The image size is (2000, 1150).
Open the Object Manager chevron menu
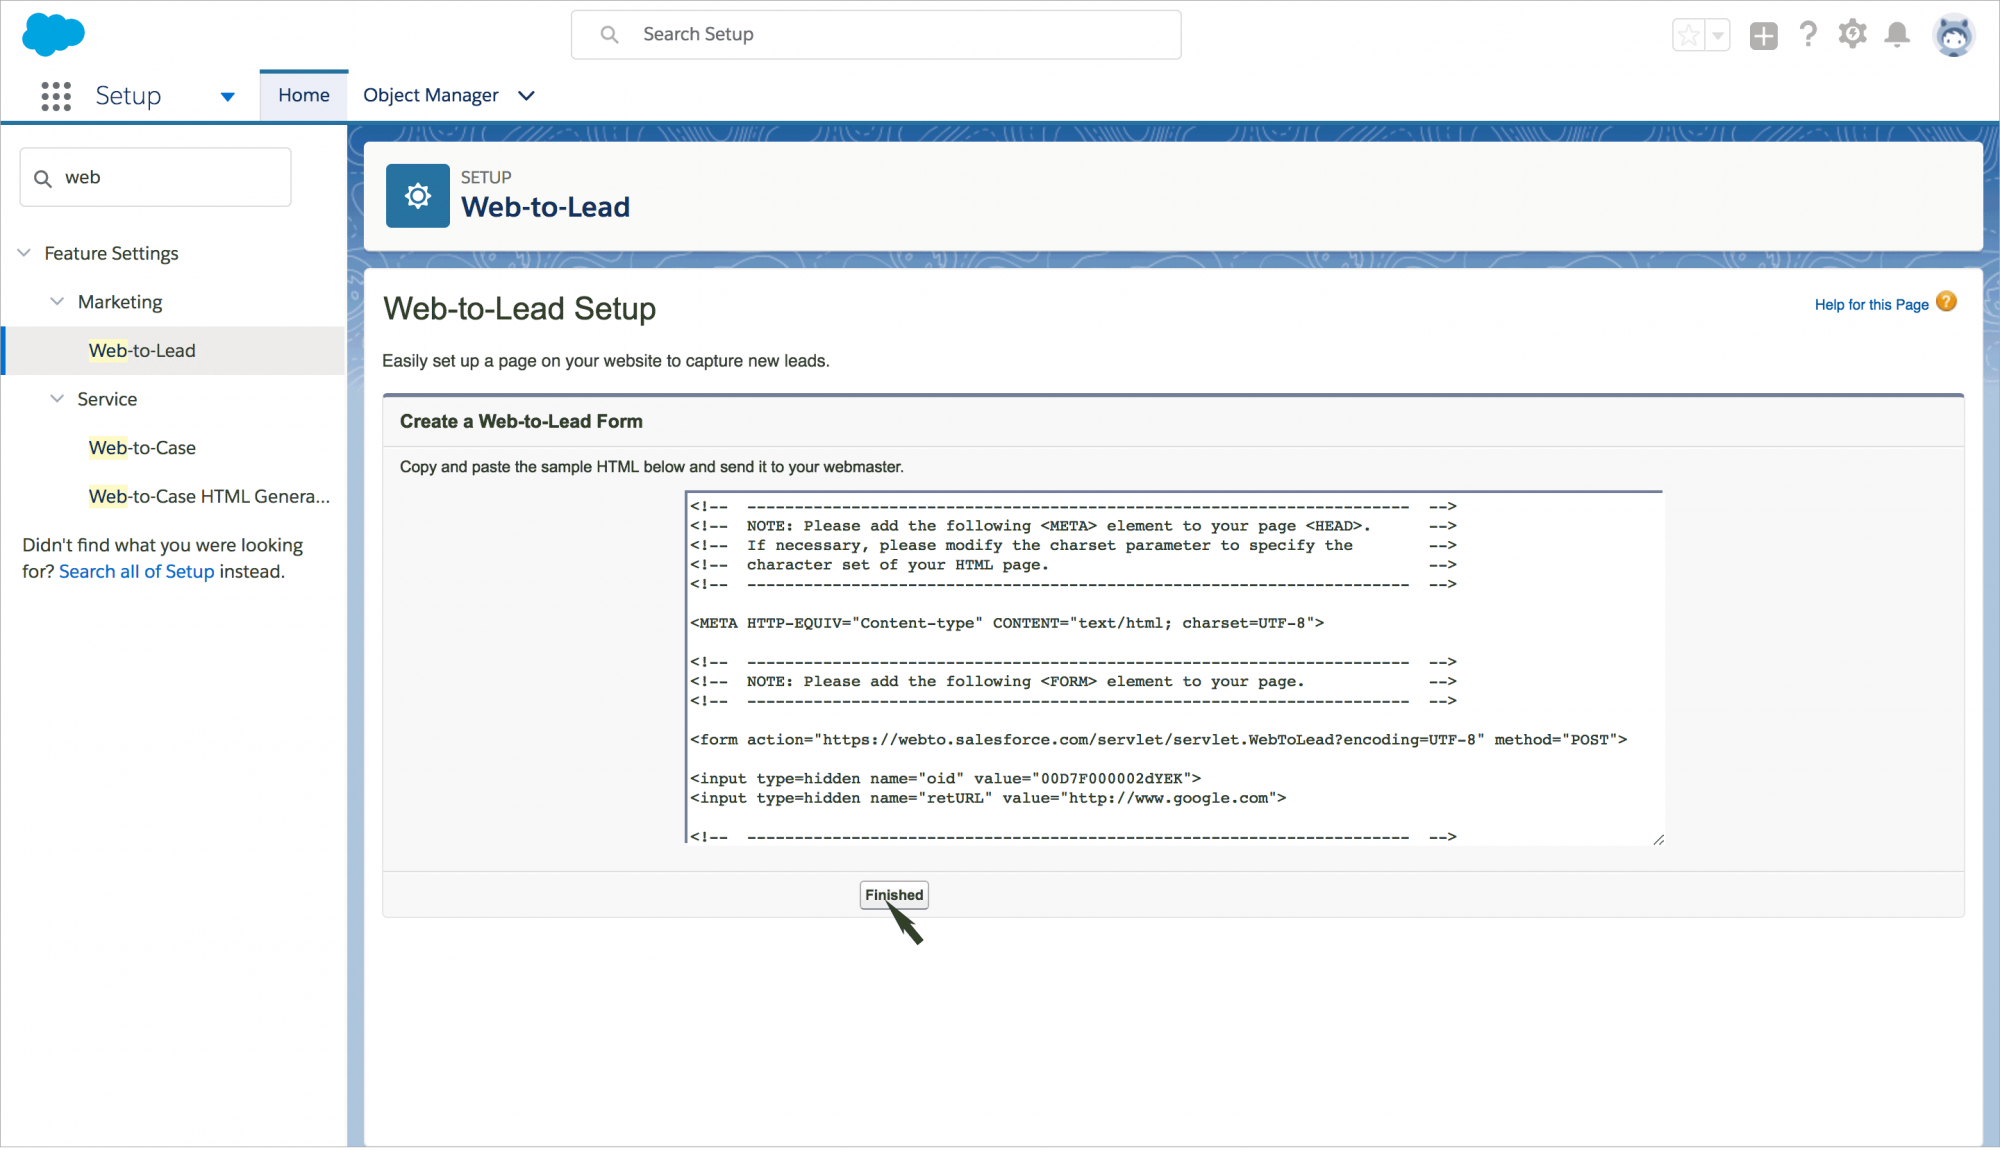point(526,96)
